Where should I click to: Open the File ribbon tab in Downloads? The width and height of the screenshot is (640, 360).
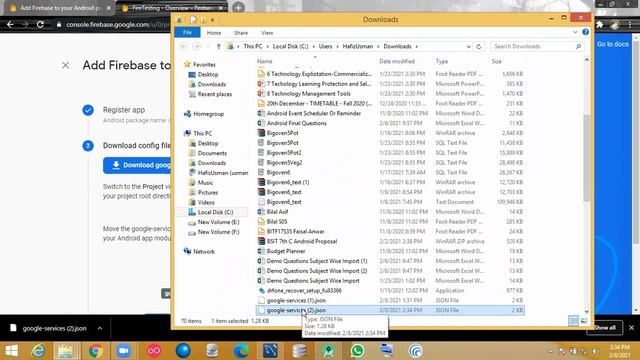click(x=187, y=33)
